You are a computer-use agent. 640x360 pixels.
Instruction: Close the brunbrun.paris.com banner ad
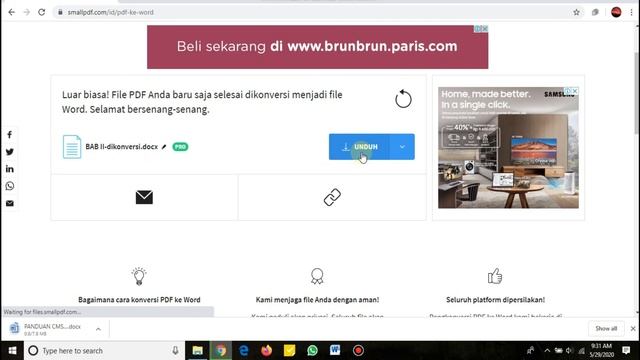click(x=484, y=29)
